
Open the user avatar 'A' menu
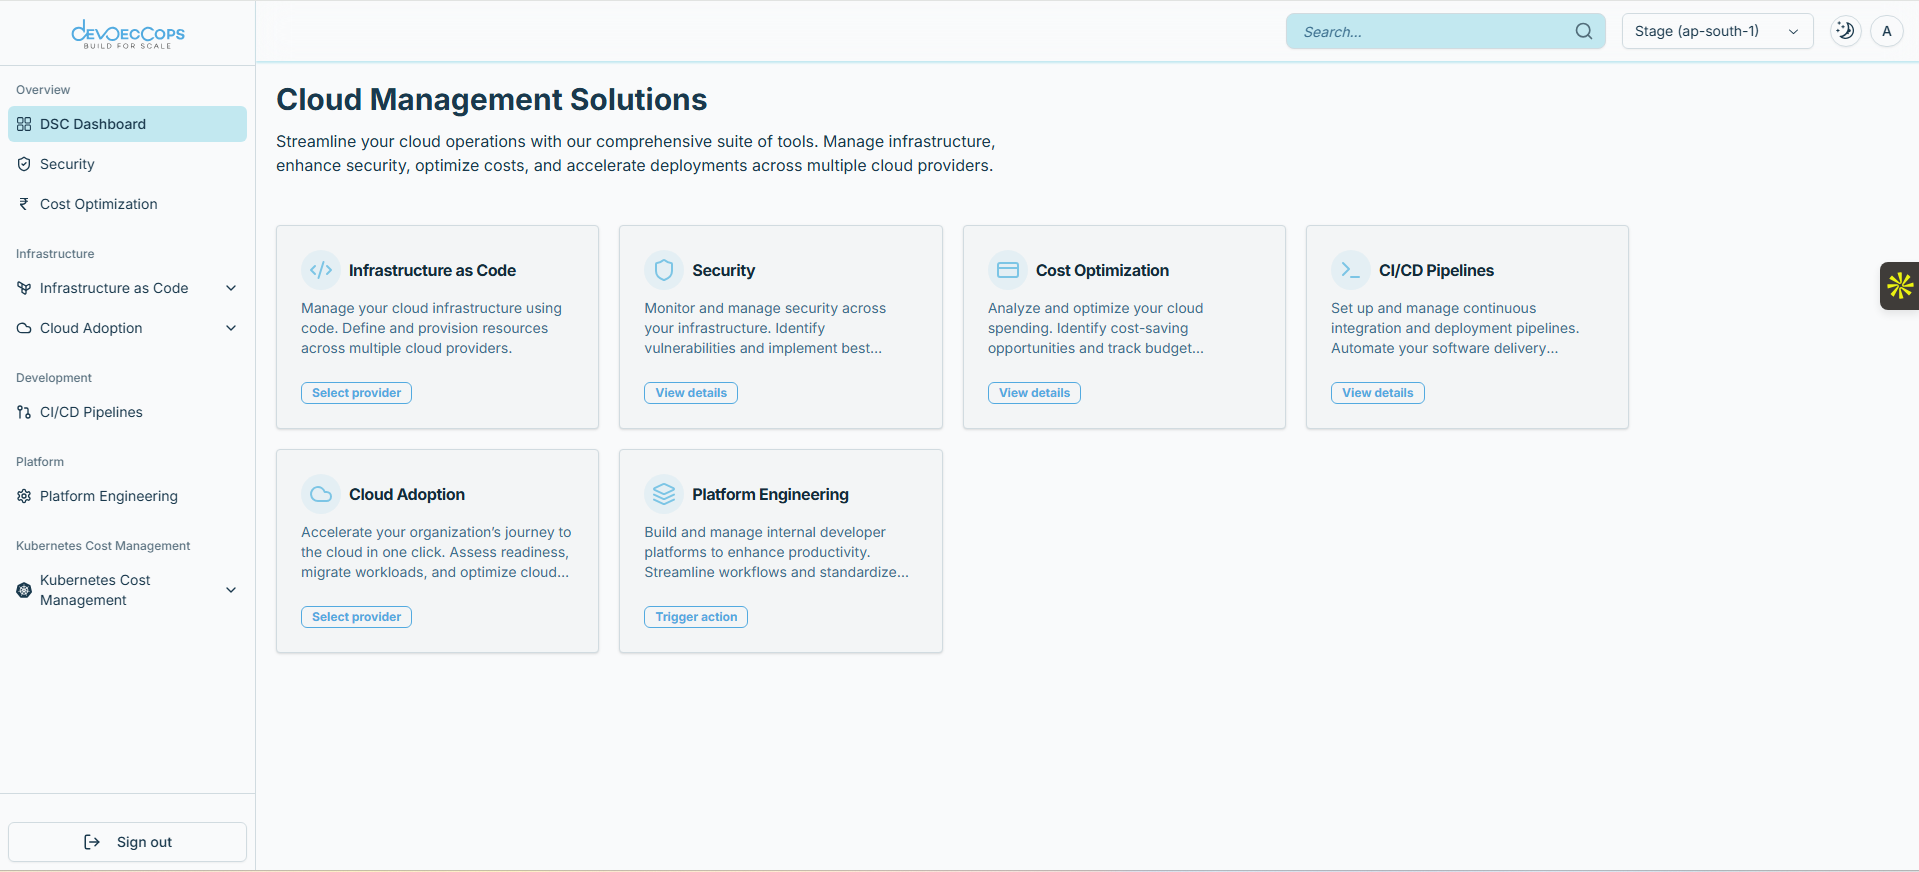[x=1886, y=31]
